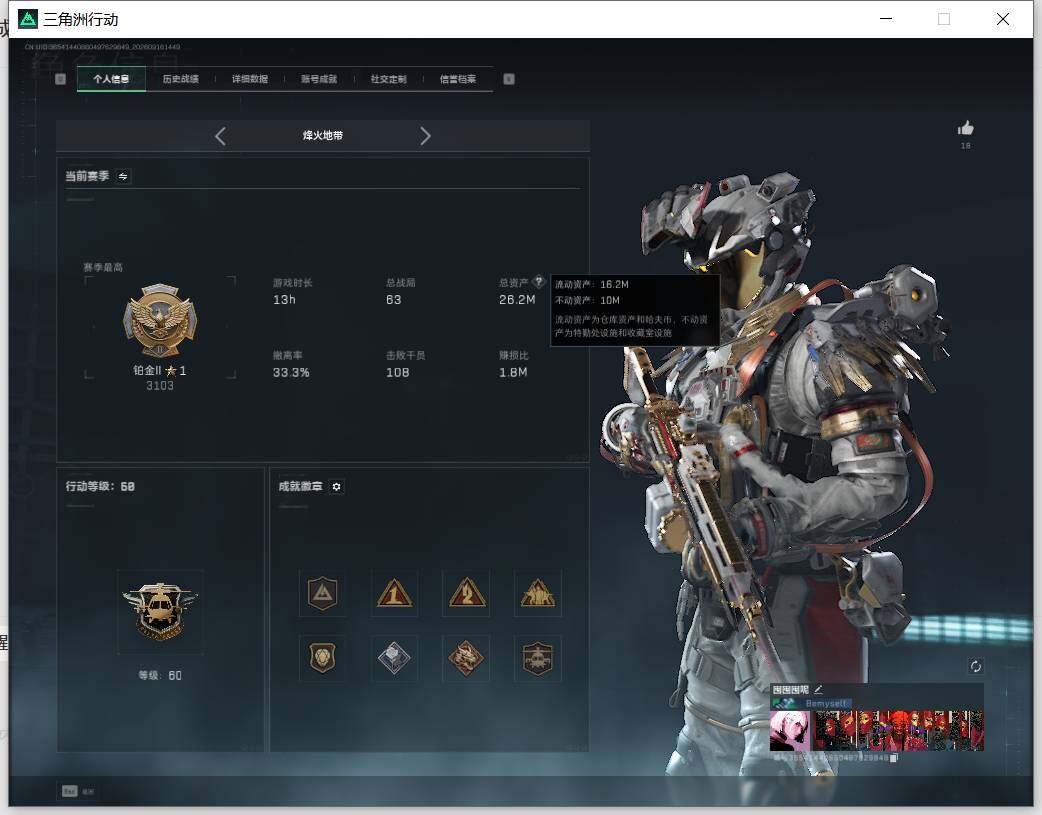
Task: Switch to the 历史战绩 tab
Action: coord(181,79)
